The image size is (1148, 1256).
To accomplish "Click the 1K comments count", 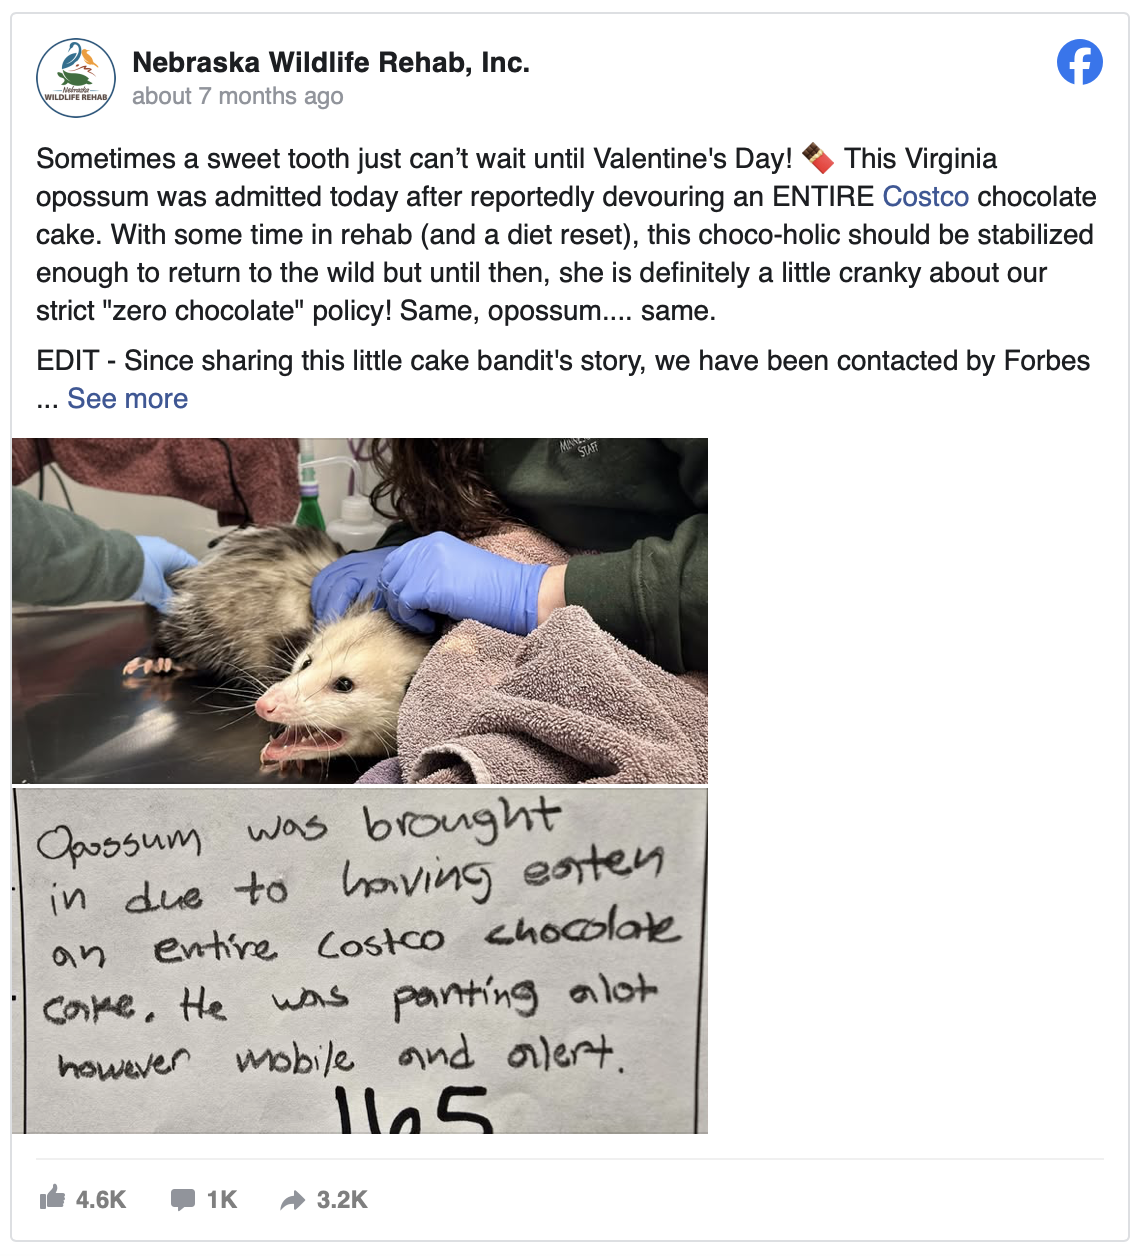I will pyautogui.click(x=222, y=1200).
